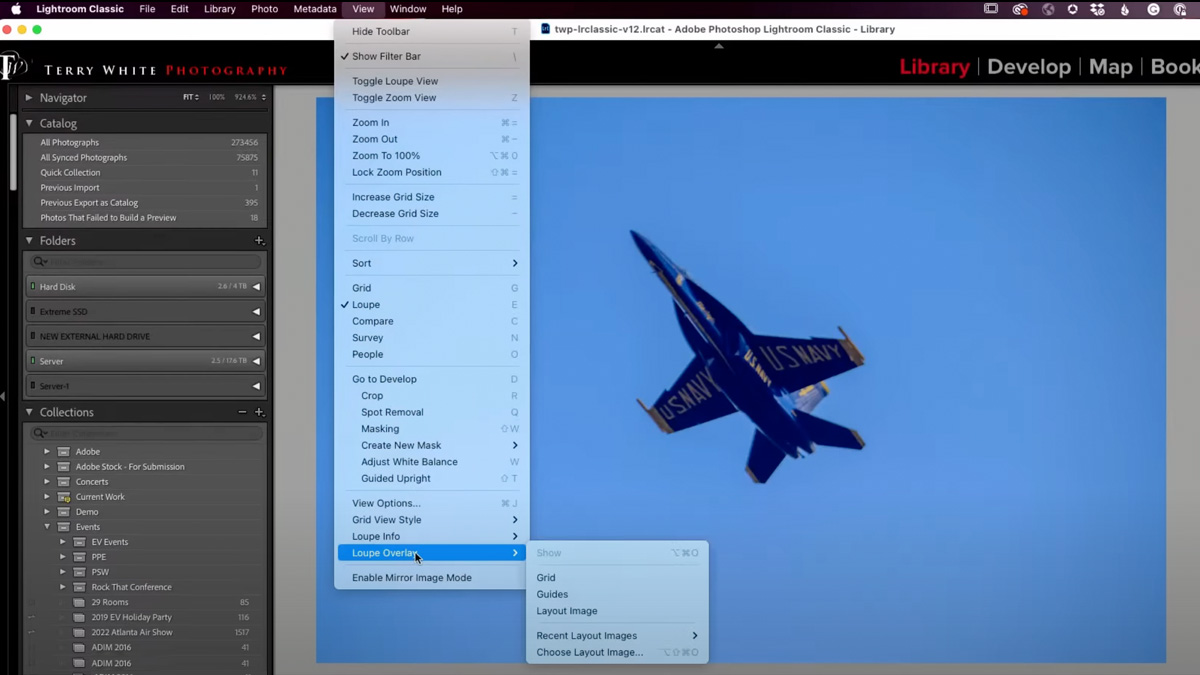Click the minus icon in Collections header
1200x675 pixels.
242,412
